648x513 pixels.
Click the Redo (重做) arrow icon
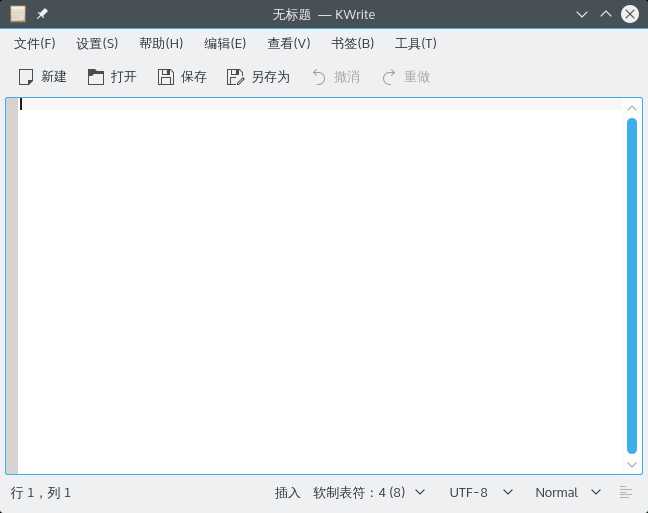pos(389,77)
